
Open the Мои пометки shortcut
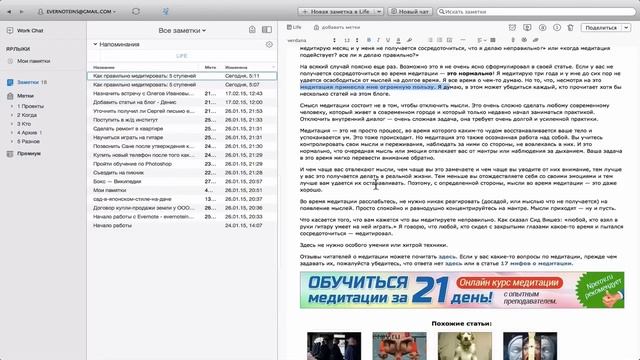pos(29,61)
